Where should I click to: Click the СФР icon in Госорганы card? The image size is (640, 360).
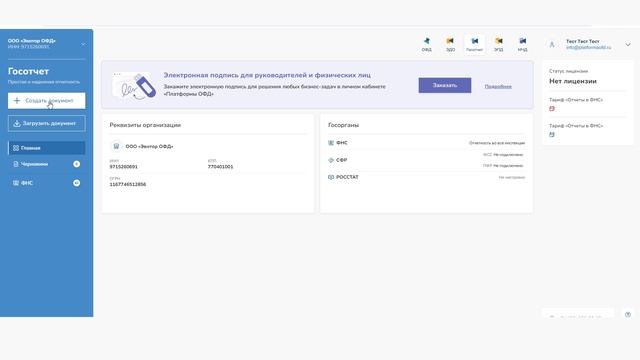(331, 160)
